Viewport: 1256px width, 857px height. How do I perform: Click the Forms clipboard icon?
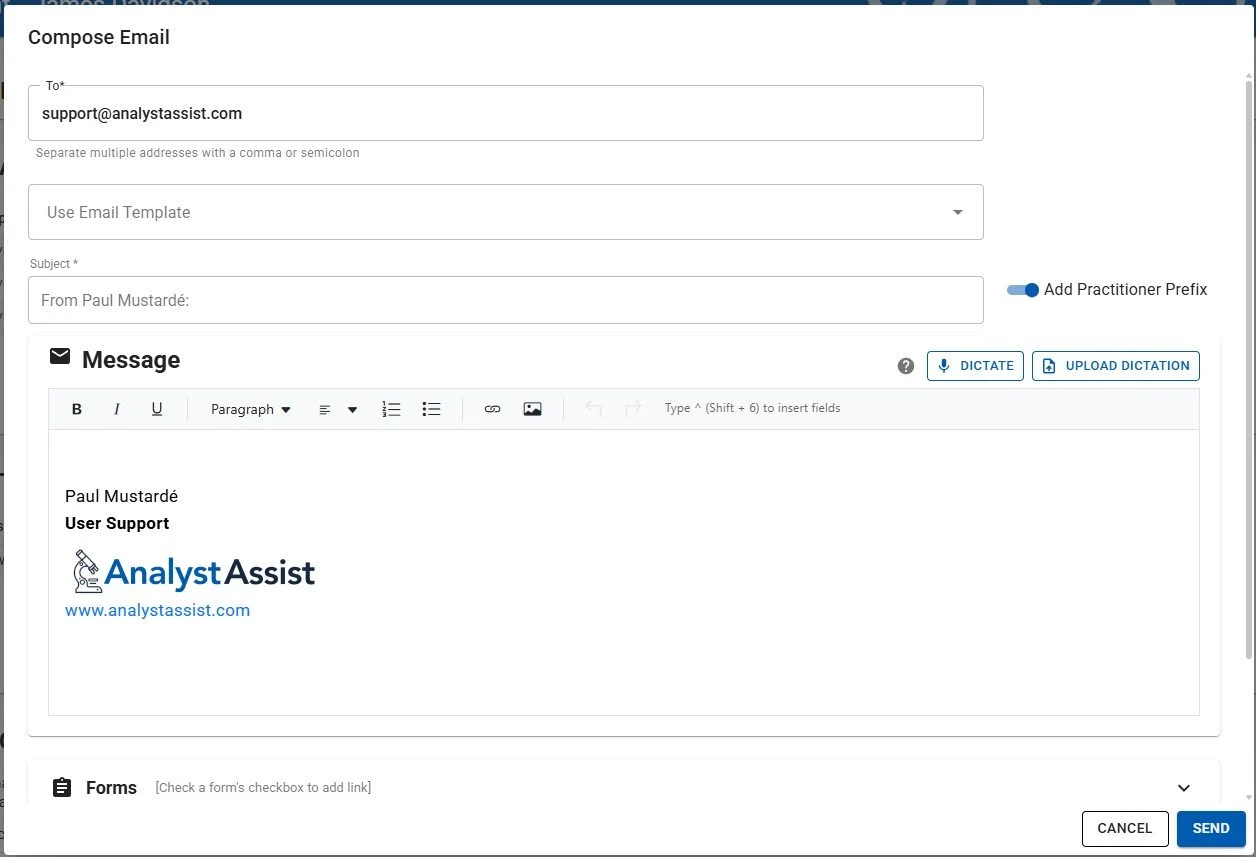tap(62, 788)
